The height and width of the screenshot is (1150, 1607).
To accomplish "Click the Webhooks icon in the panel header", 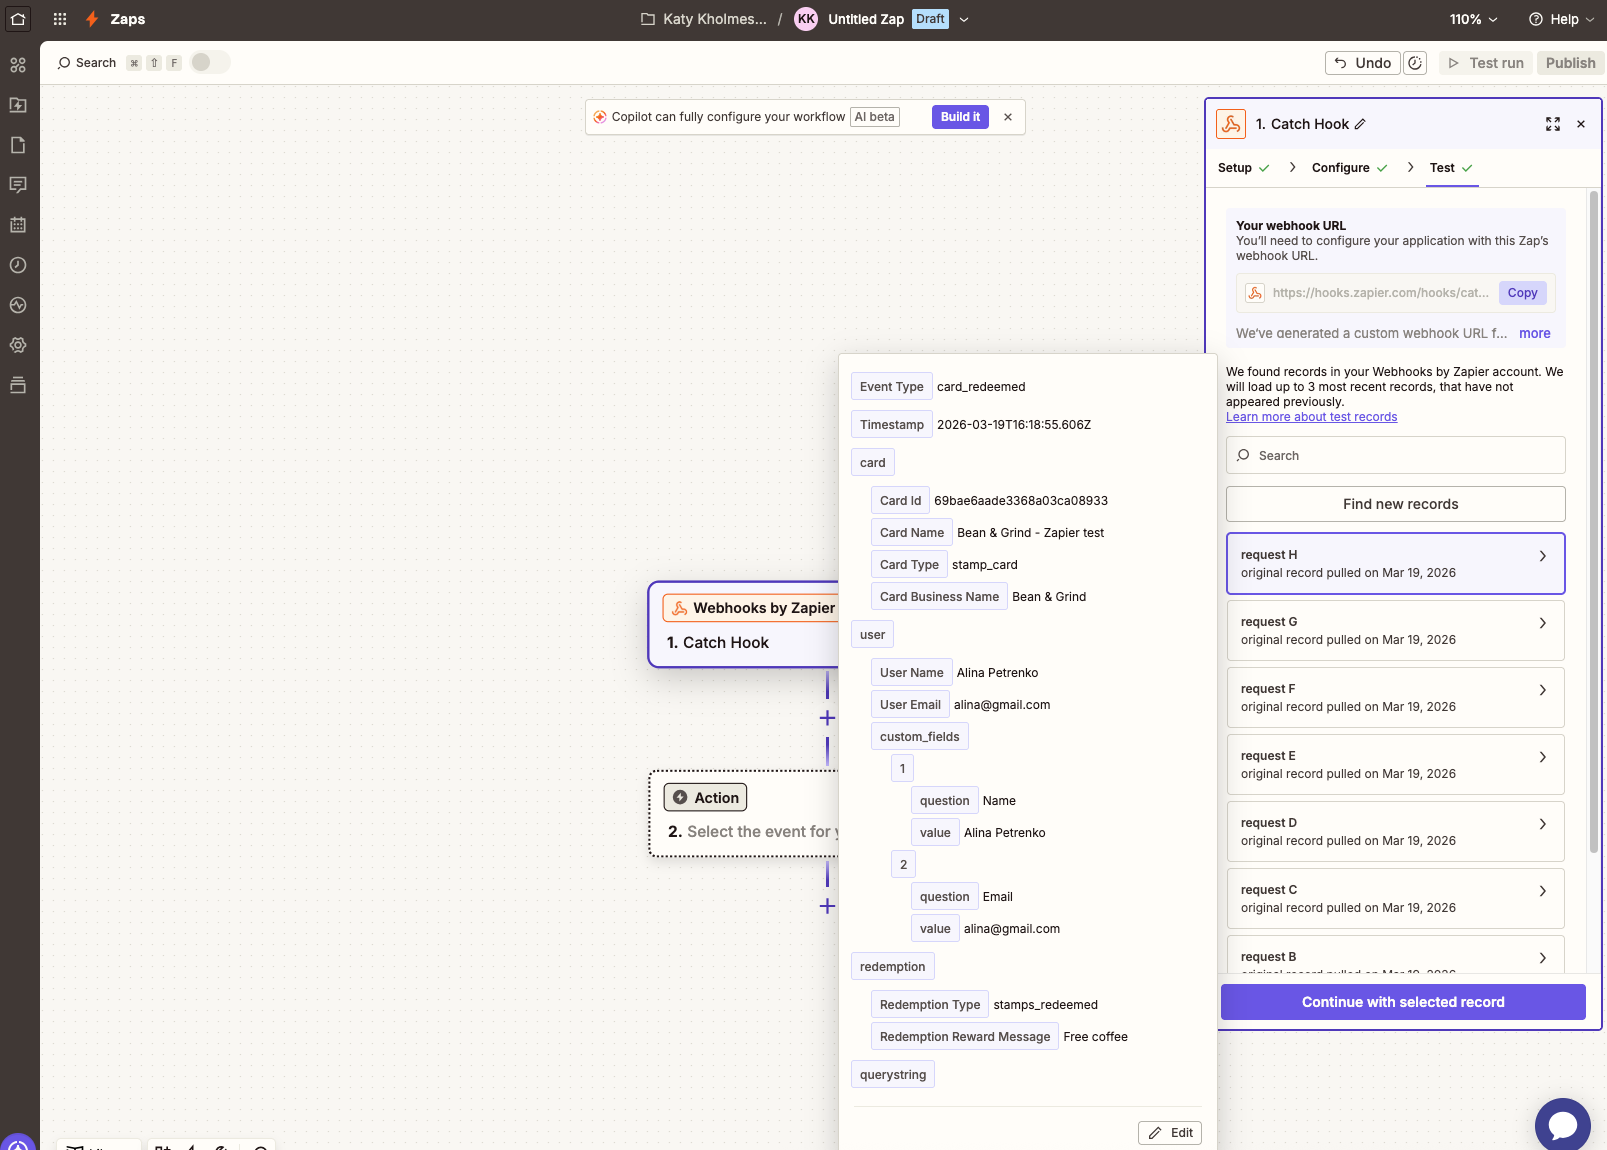I will coord(1231,124).
